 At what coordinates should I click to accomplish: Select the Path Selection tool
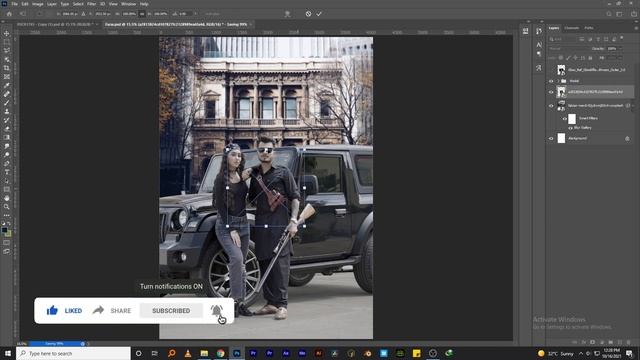[7, 181]
